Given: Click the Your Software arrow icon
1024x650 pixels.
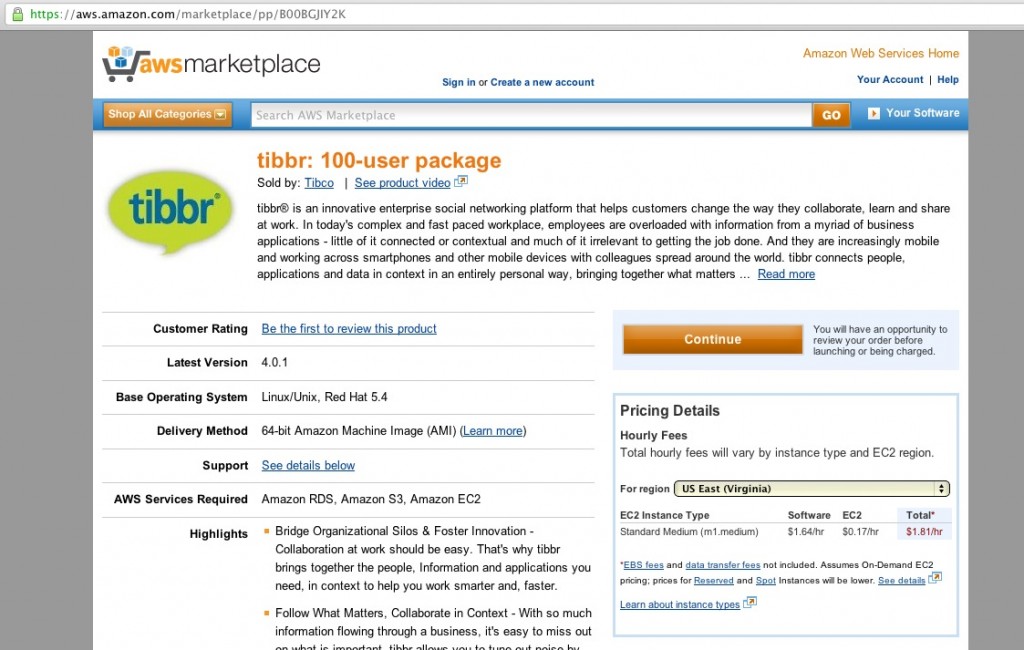Looking at the screenshot, I should [873, 114].
